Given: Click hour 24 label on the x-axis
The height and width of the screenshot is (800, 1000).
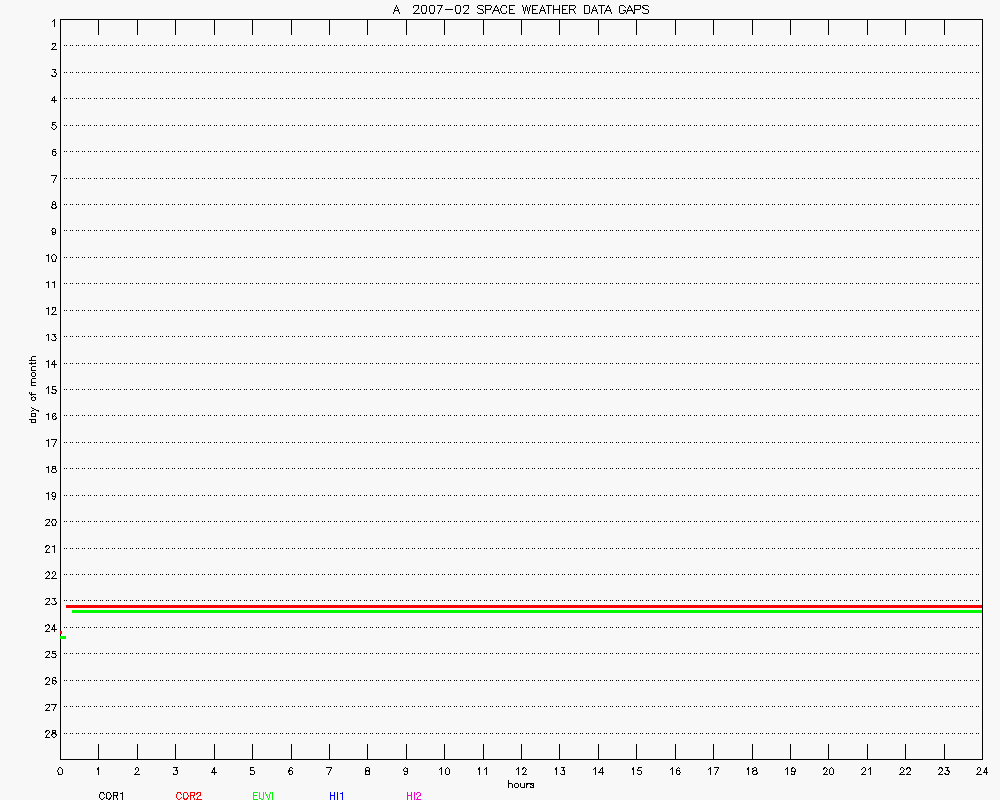Looking at the screenshot, I should 981,771.
